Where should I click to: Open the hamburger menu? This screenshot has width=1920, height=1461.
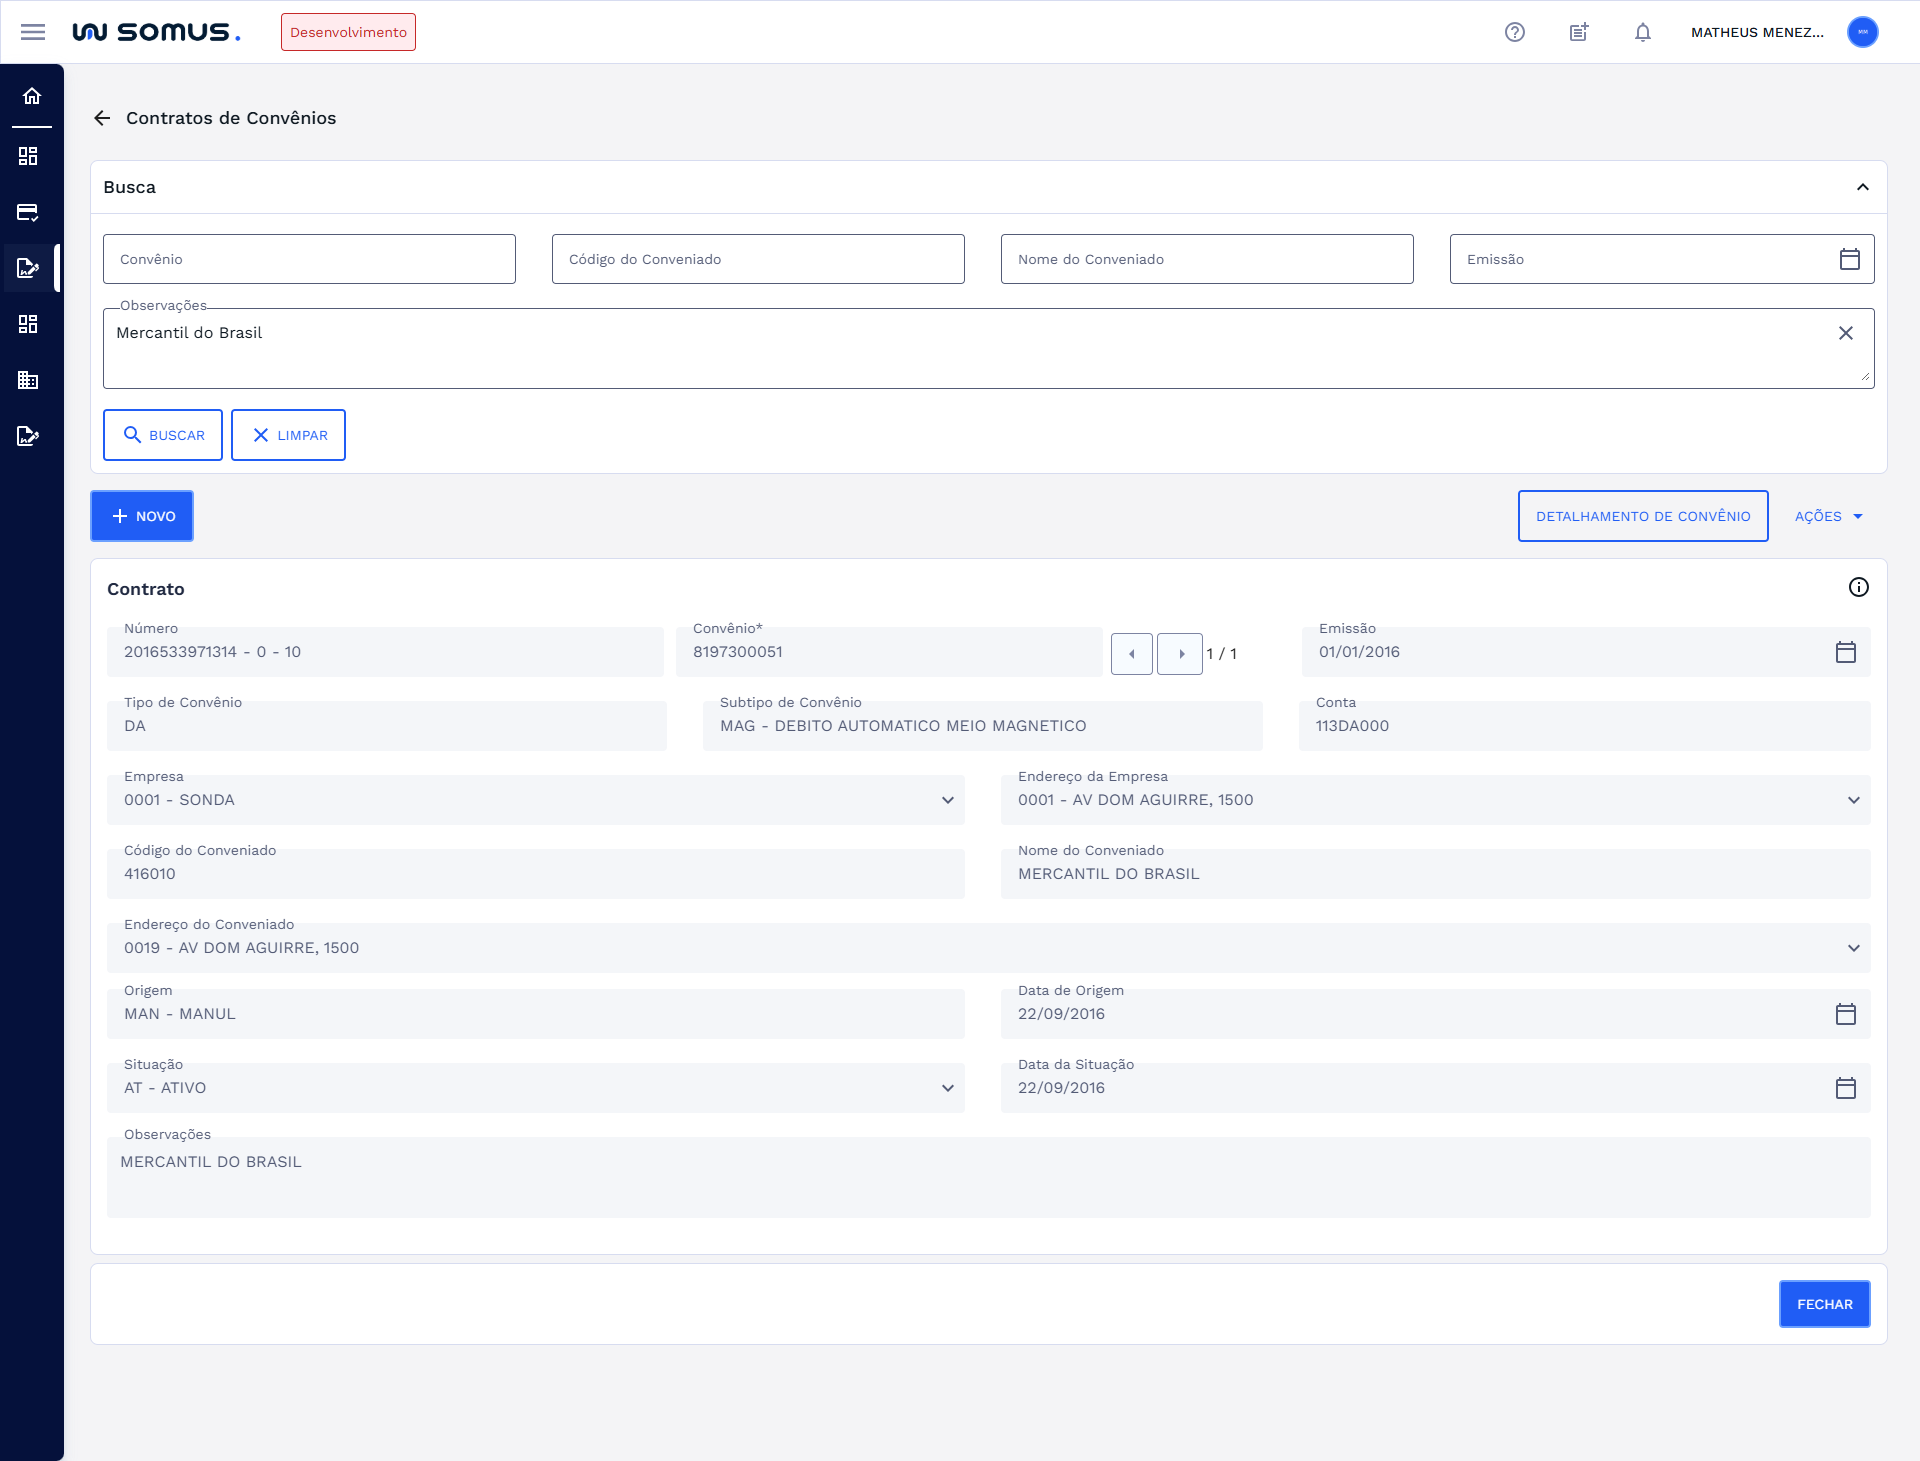coord(33,32)
